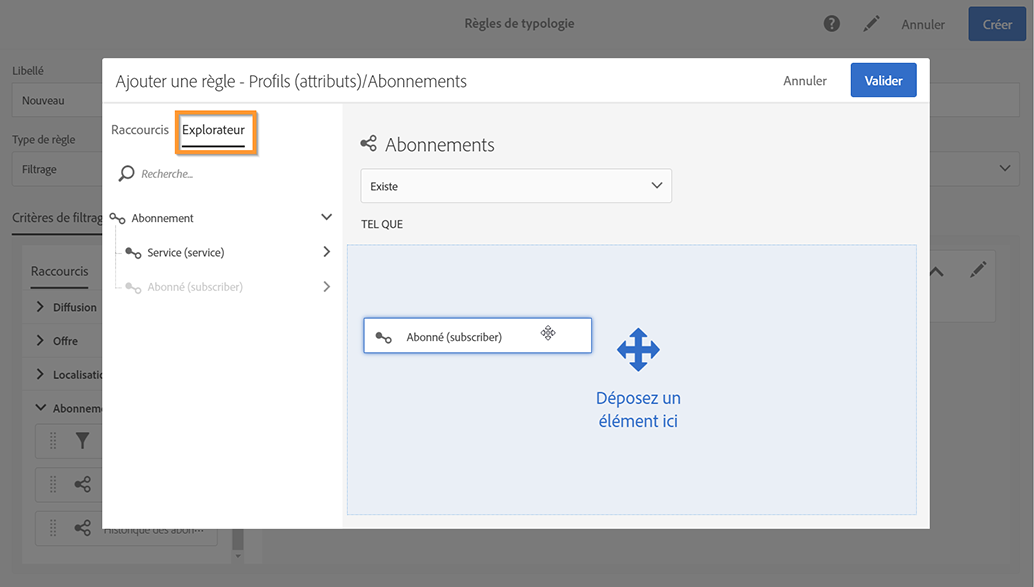Focus the Recherche search field

[230, 174]
